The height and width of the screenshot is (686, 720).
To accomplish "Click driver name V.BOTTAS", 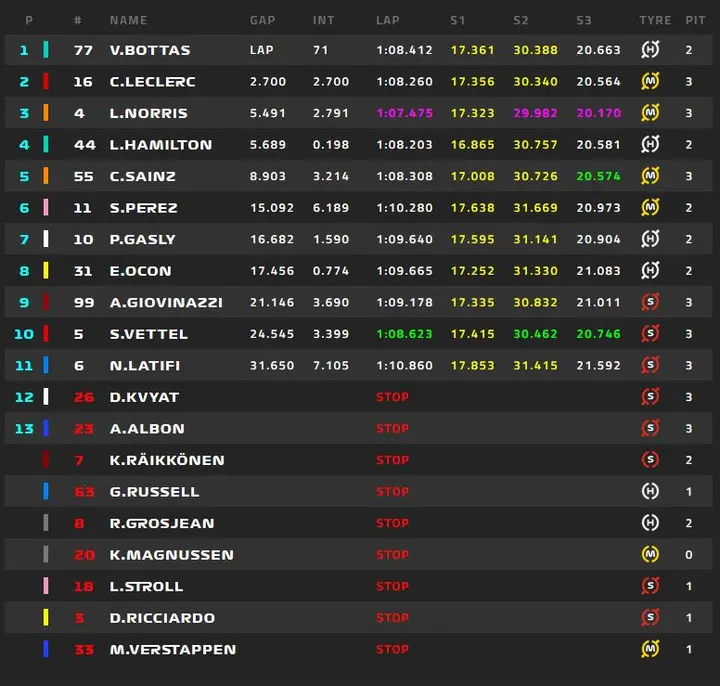I will (150, 50).
